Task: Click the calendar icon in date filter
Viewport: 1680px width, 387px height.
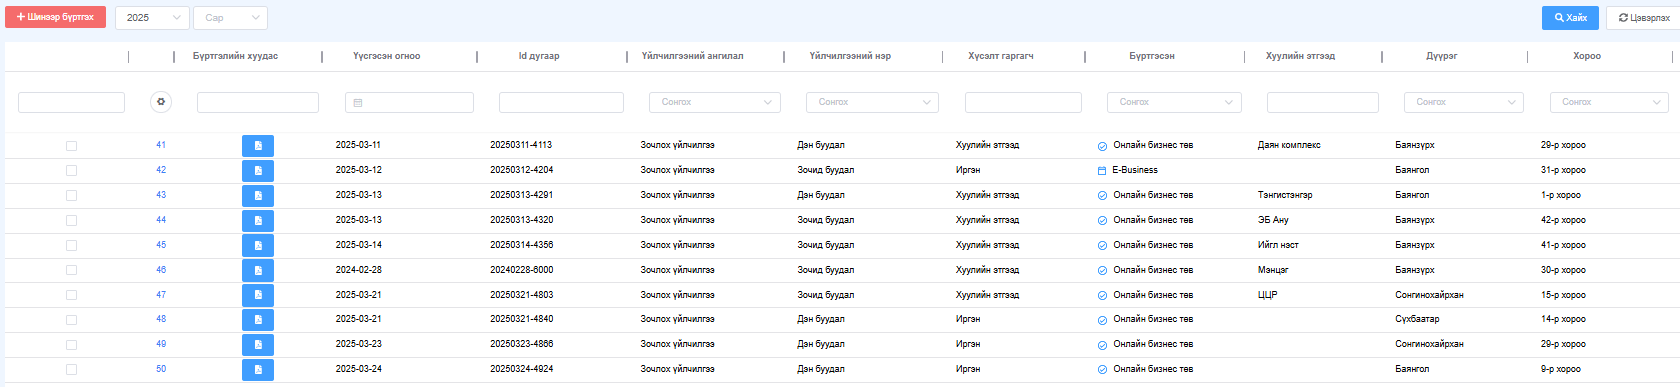Action: point(358,103)
